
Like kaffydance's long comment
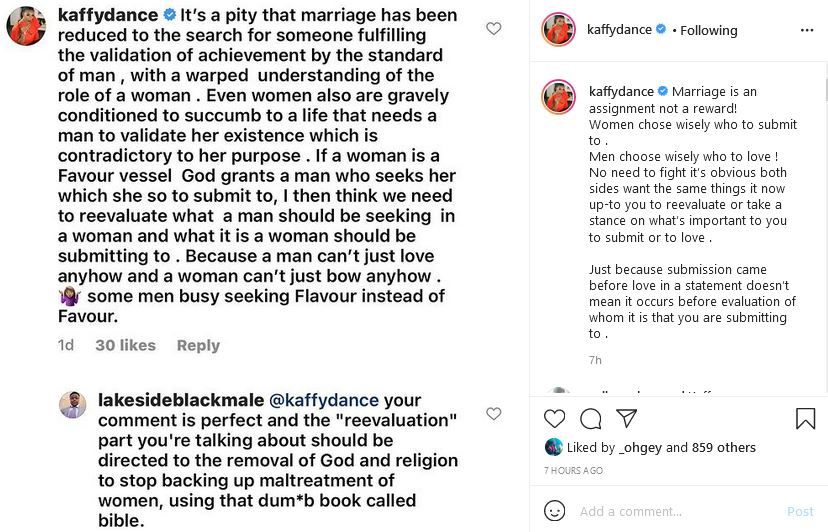(x=493, y=29)
